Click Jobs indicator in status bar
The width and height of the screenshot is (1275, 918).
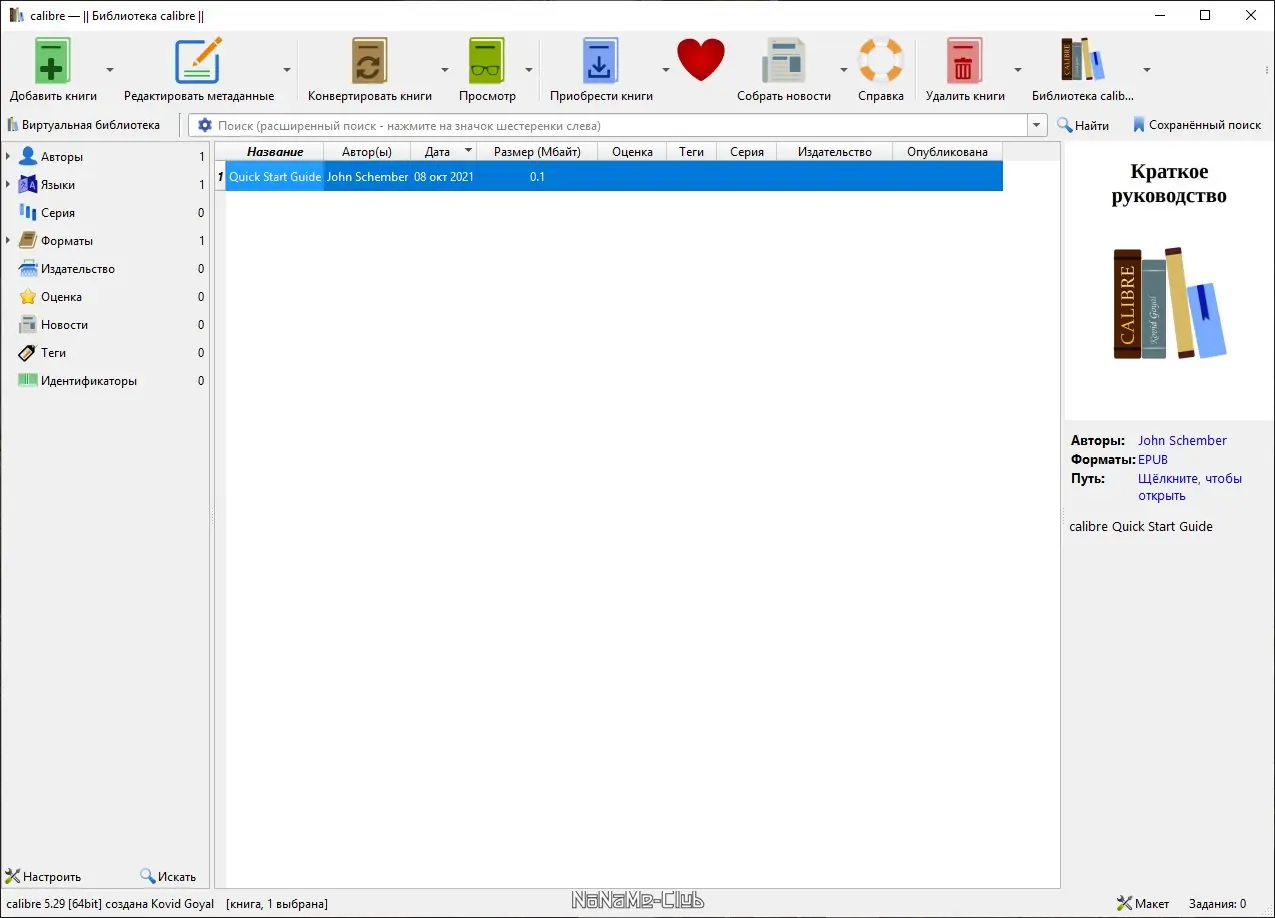click(1217, 903)
